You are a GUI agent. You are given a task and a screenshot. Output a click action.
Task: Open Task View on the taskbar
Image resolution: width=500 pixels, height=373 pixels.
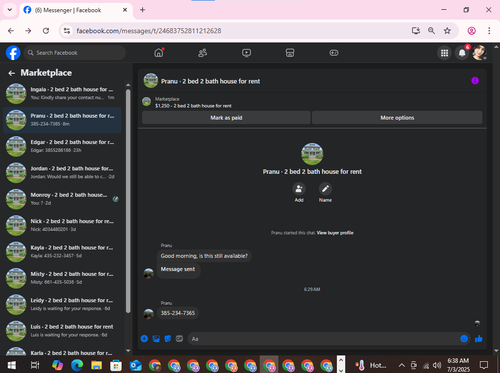pyautogui.click(x=35, y=365)
